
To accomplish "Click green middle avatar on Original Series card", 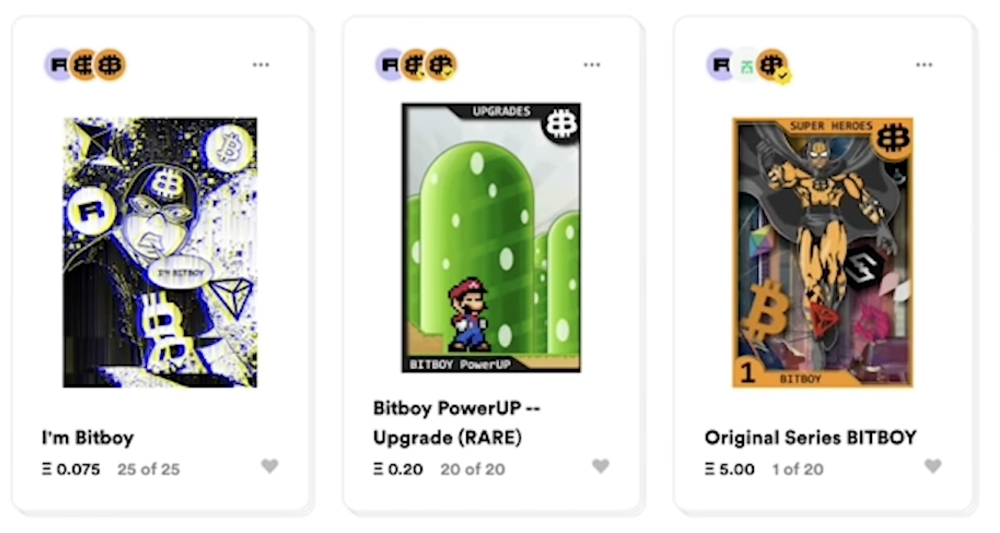I will pyautogui.click(x=746, y=65).
